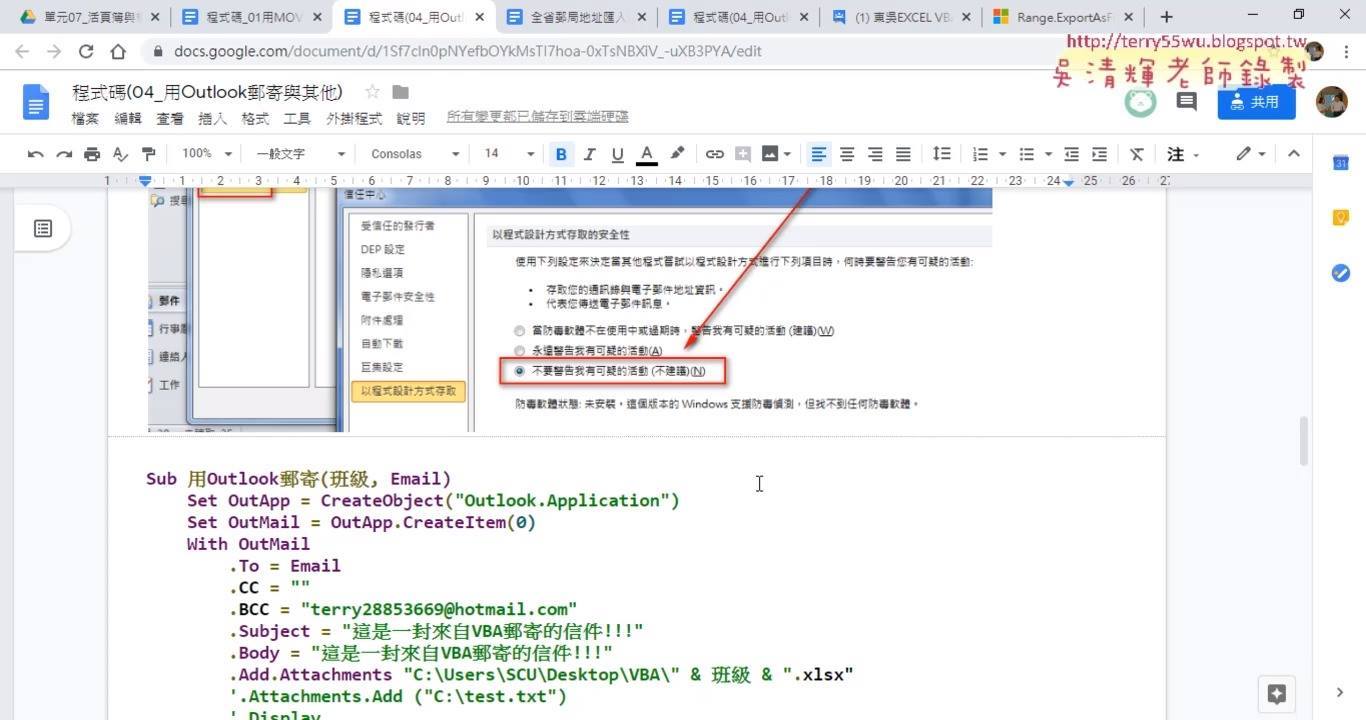This screenshot has width=1366, height=720.
Task: Expand the numbered list style arrow
Action: click(1001, 154)
